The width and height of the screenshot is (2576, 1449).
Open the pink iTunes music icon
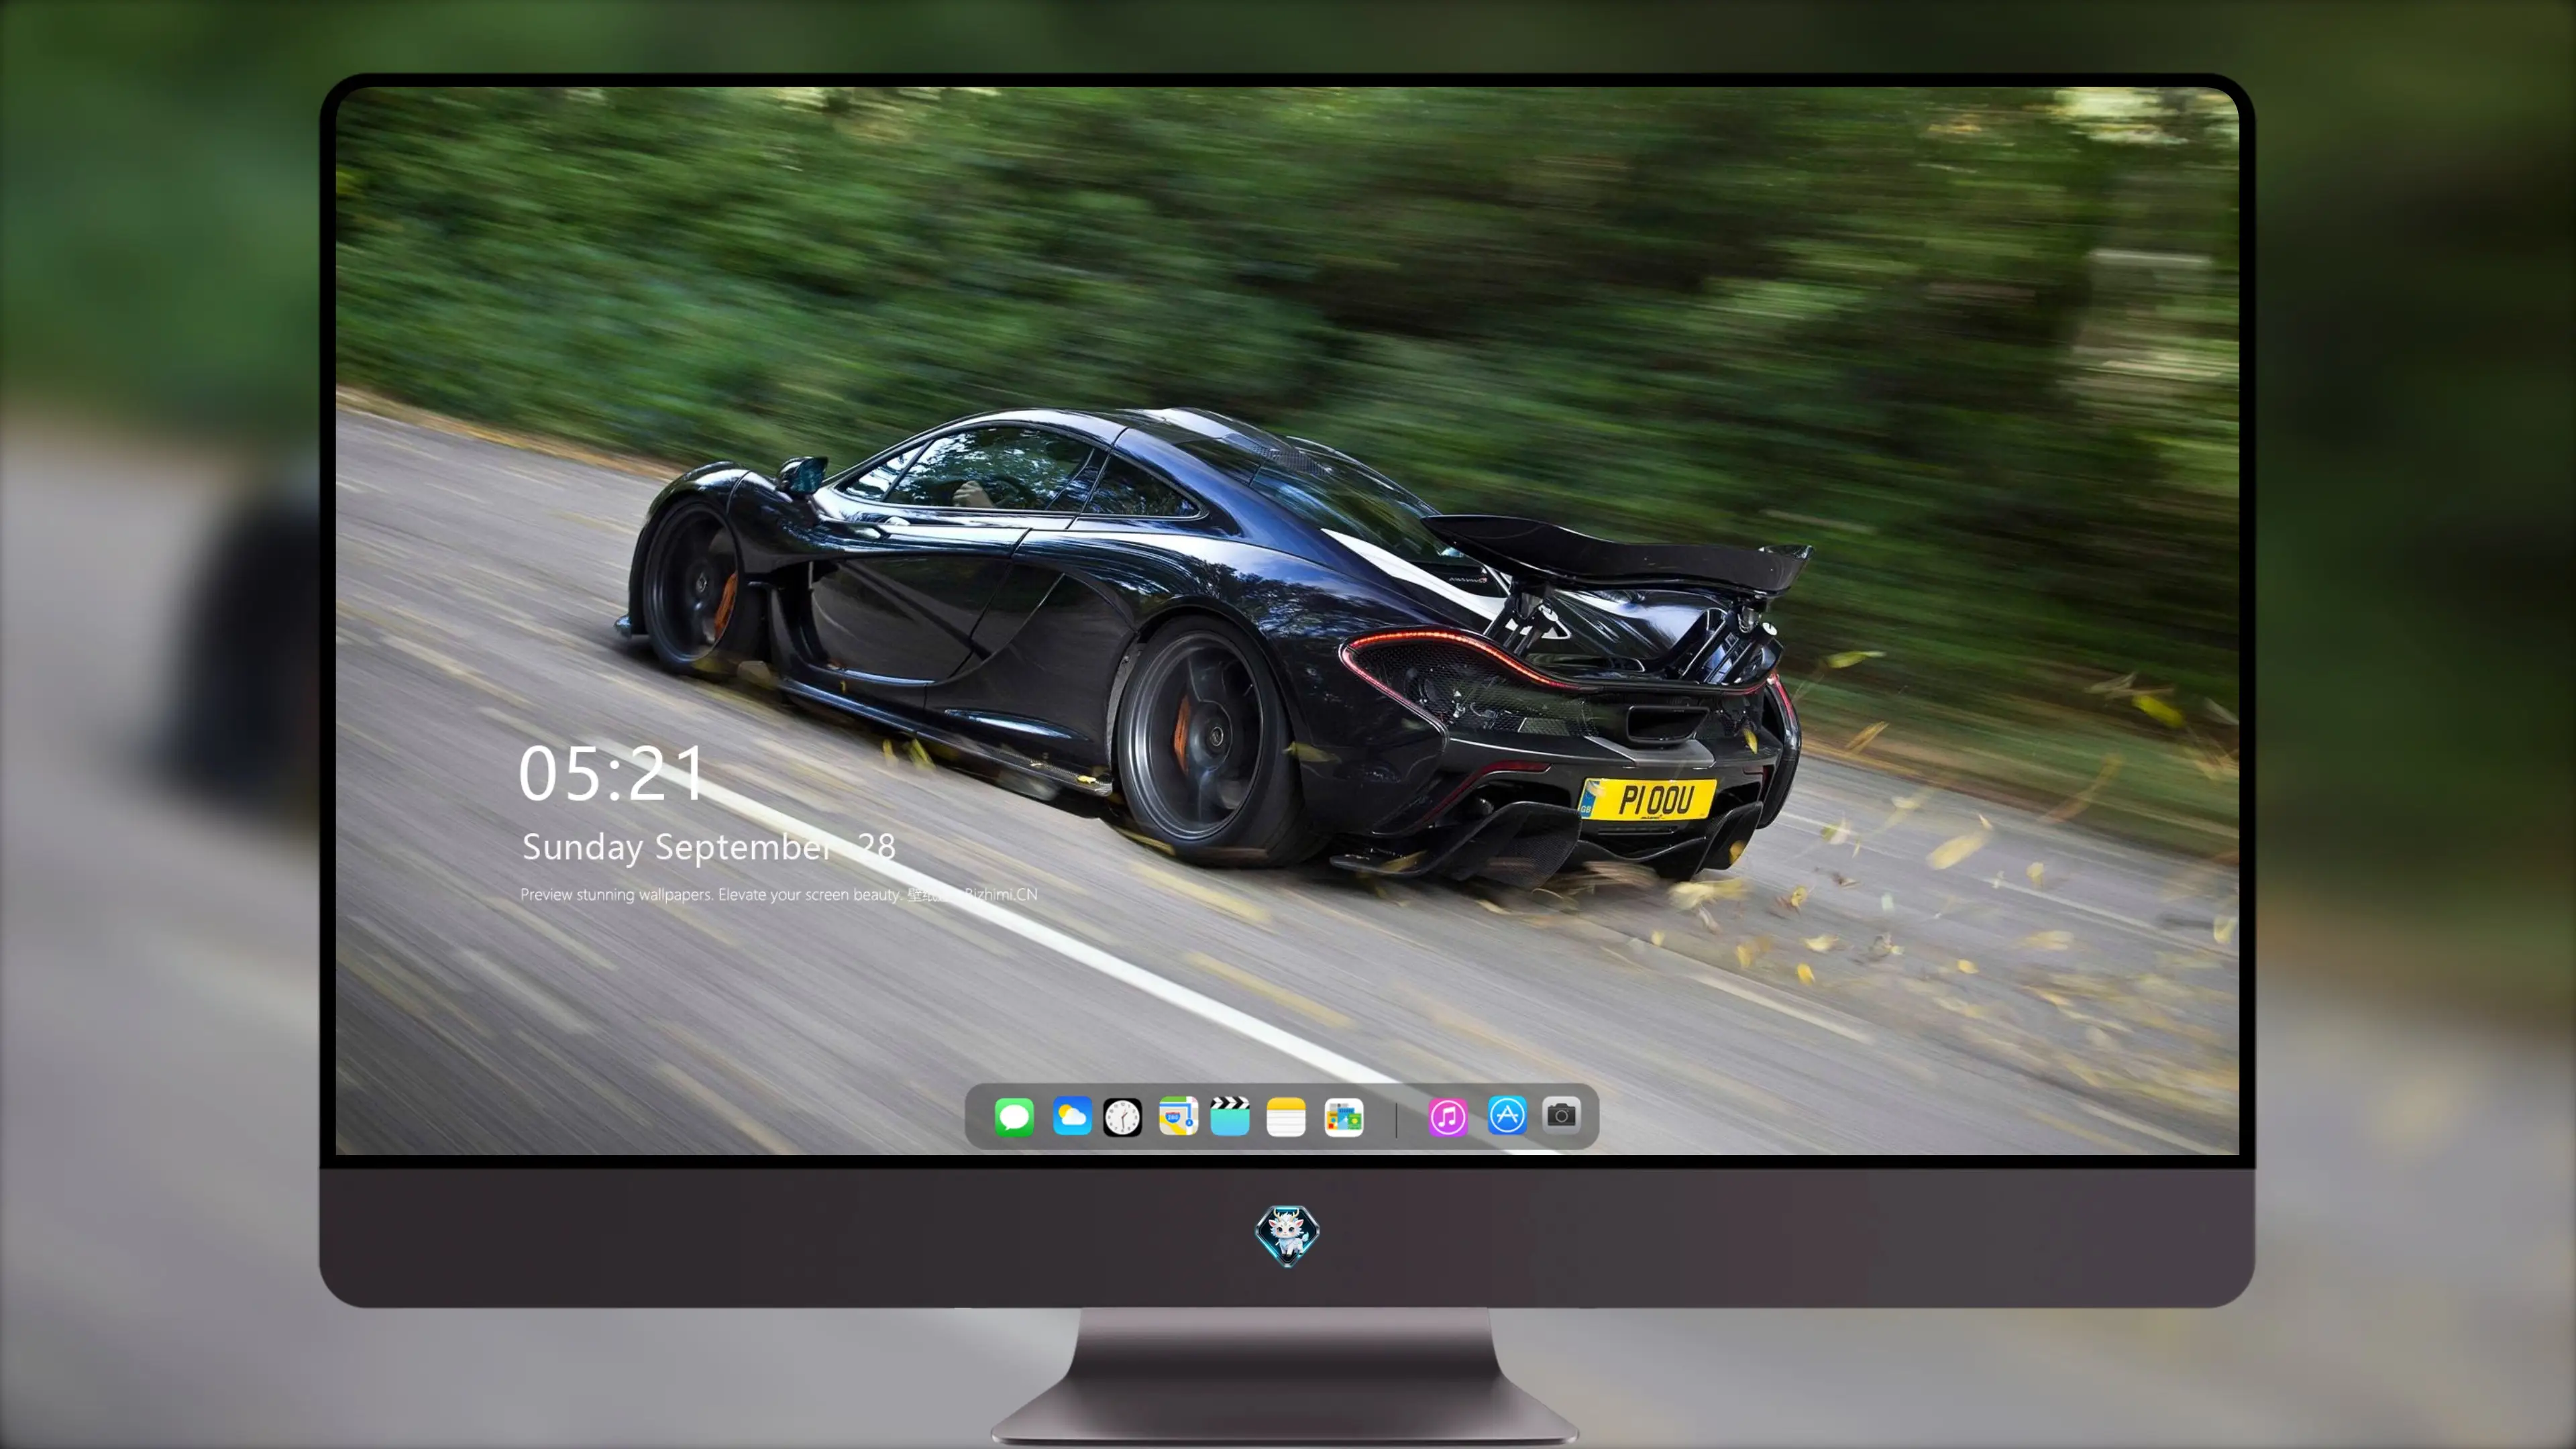click(x=1448, y=1117)
